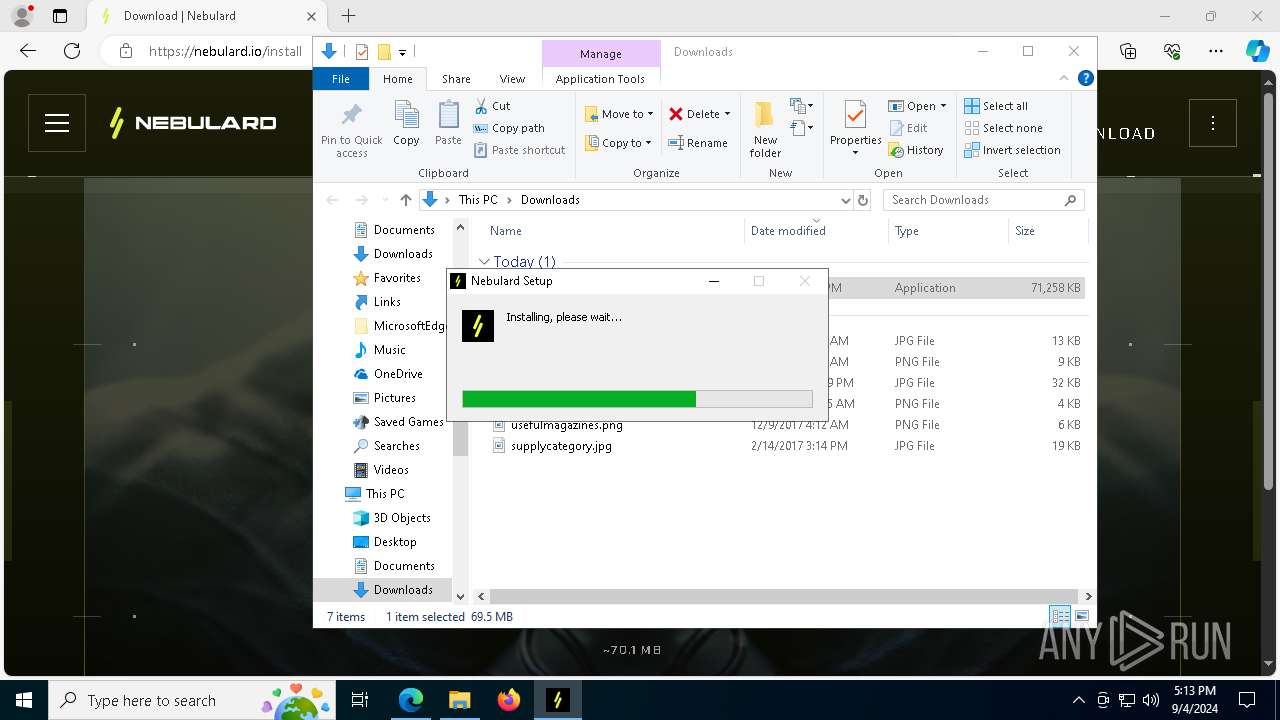The height and width of the screenshot is (720, 1280).
Task: Click Cut in Clipboard group
Action: point(492,106)
